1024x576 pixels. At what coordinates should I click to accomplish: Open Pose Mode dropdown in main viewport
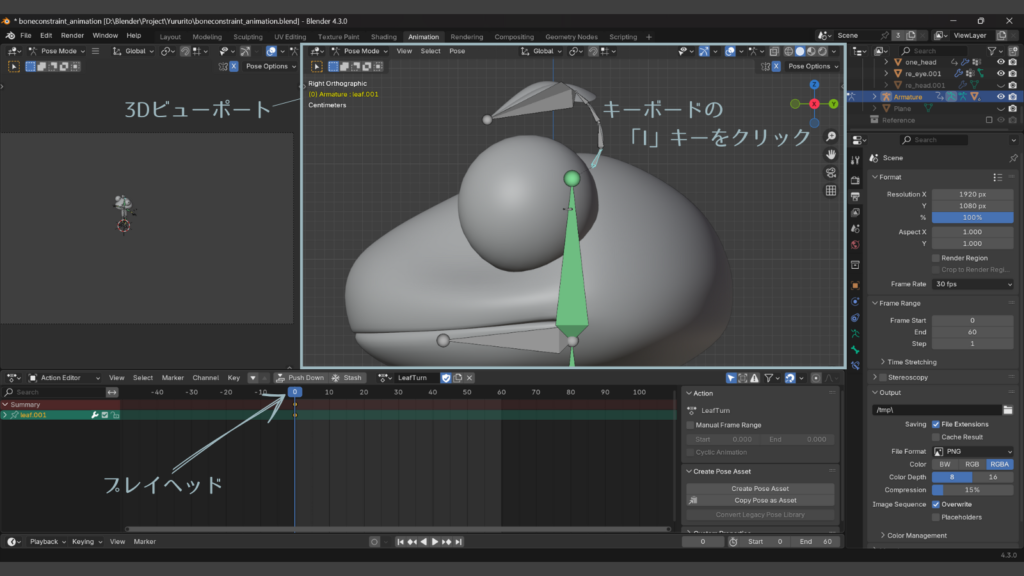pyautogui.click(x=359, y=51)
